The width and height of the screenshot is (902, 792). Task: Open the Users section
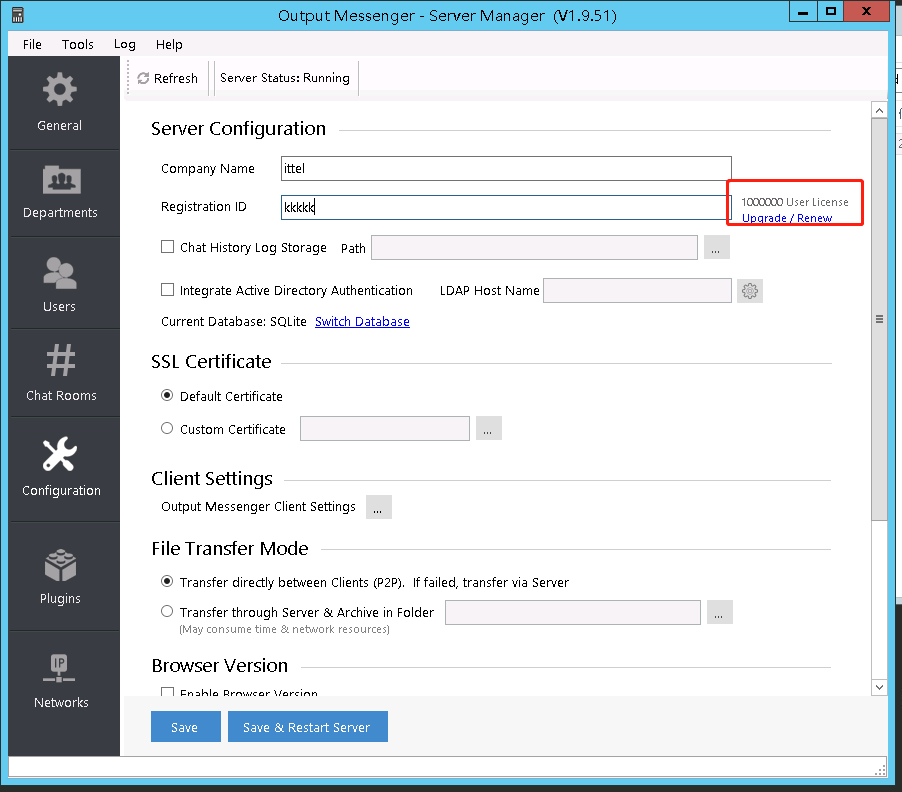pos(63,284)
